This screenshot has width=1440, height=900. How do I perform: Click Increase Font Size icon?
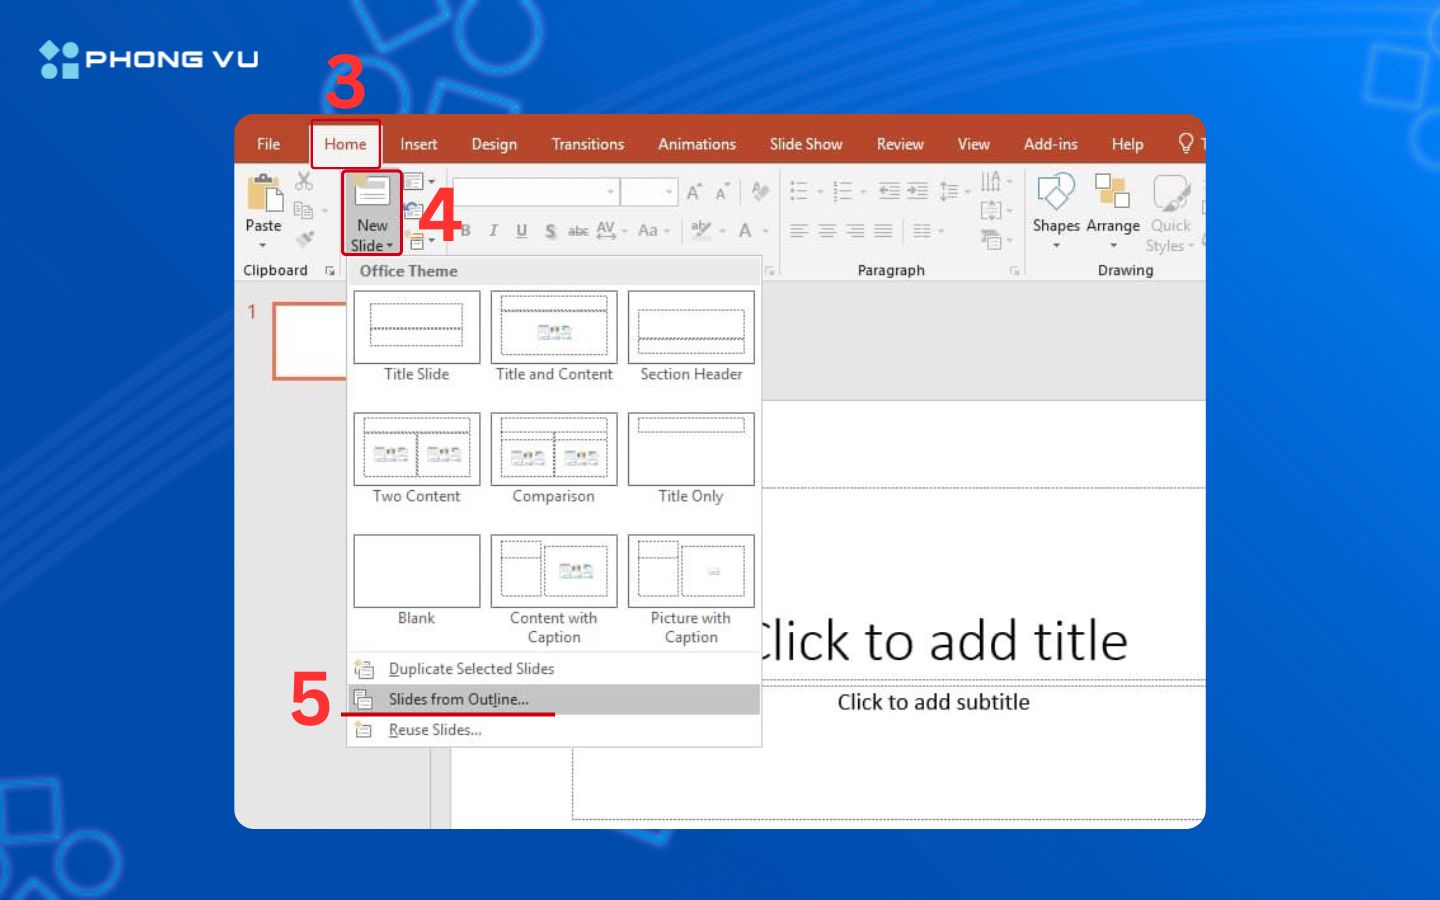pyautogui.click(x=694, y=192)
